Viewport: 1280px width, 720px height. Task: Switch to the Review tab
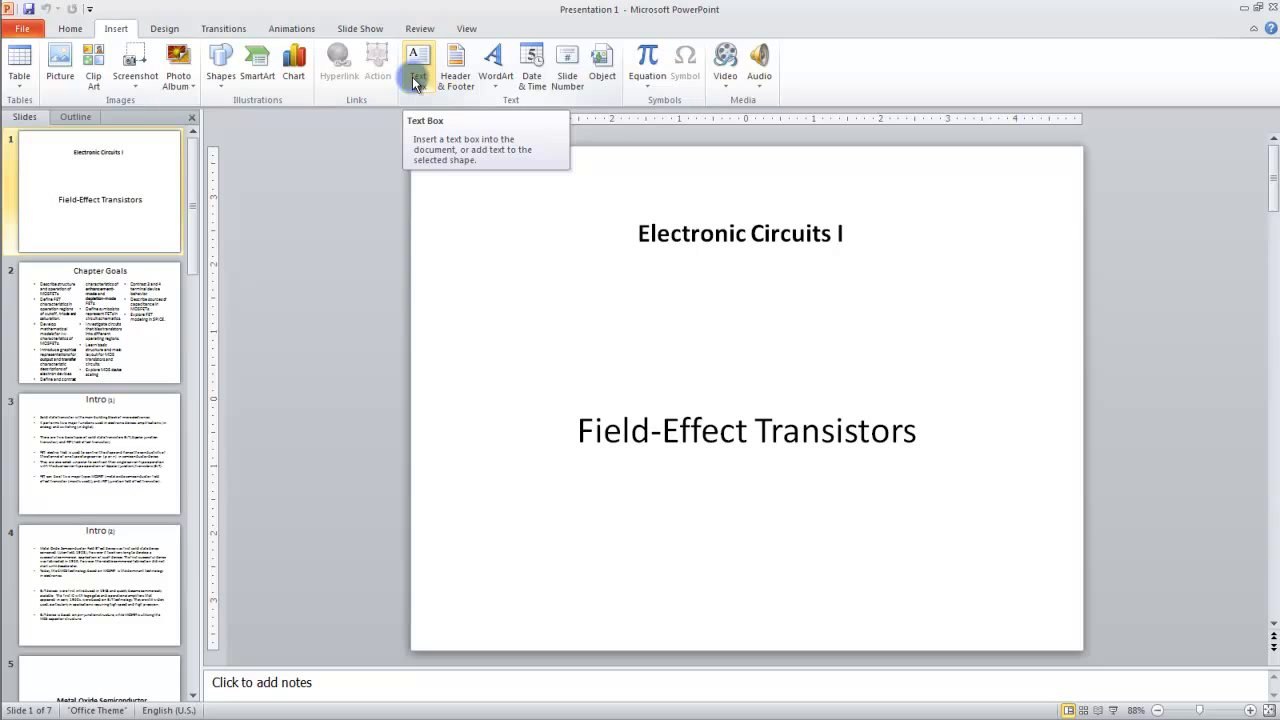[419, 28]
